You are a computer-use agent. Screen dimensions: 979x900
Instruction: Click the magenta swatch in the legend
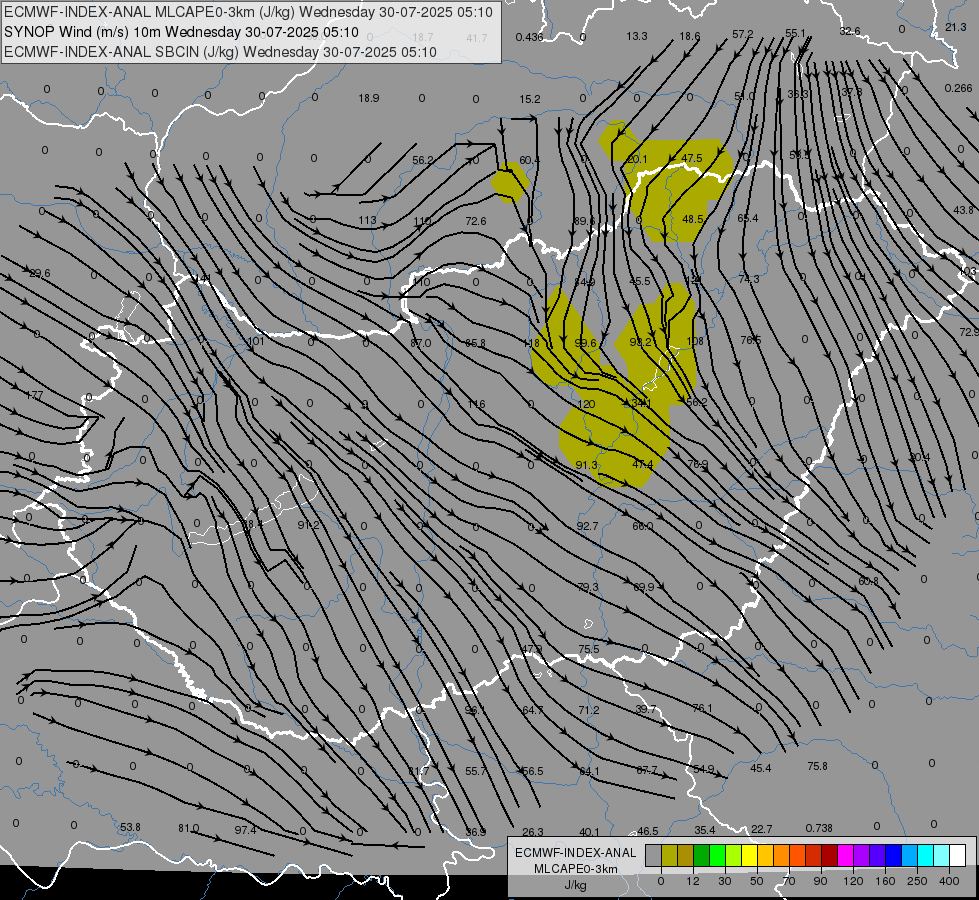coord(846,855)
